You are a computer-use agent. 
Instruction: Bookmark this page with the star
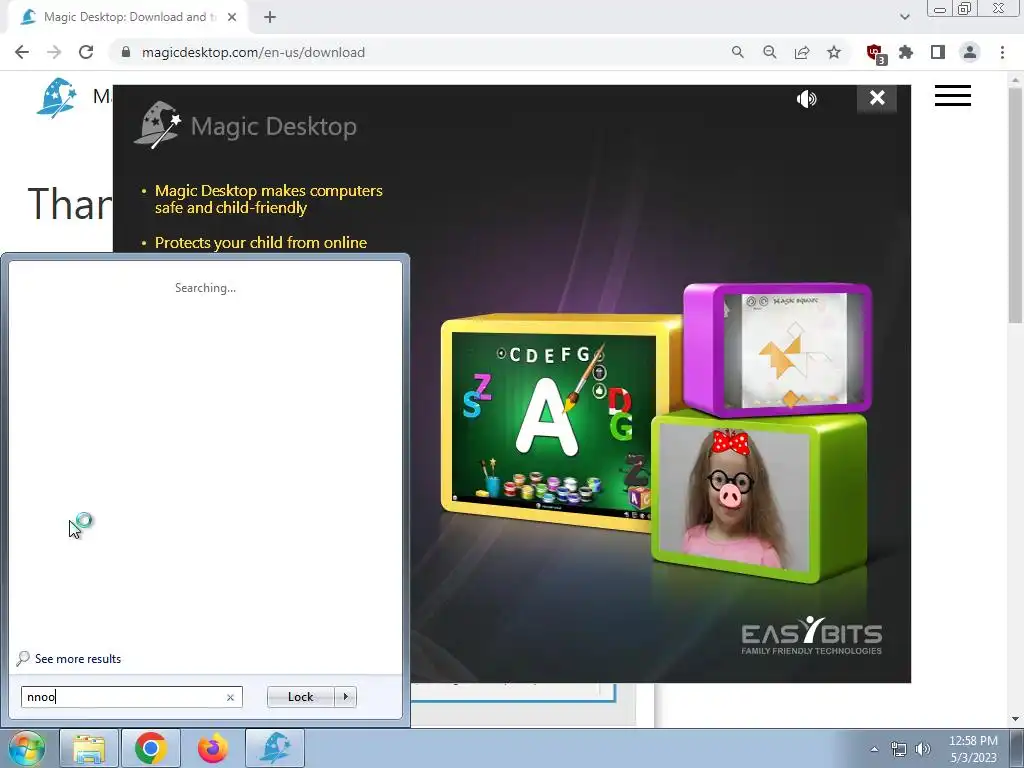point(834,52)
